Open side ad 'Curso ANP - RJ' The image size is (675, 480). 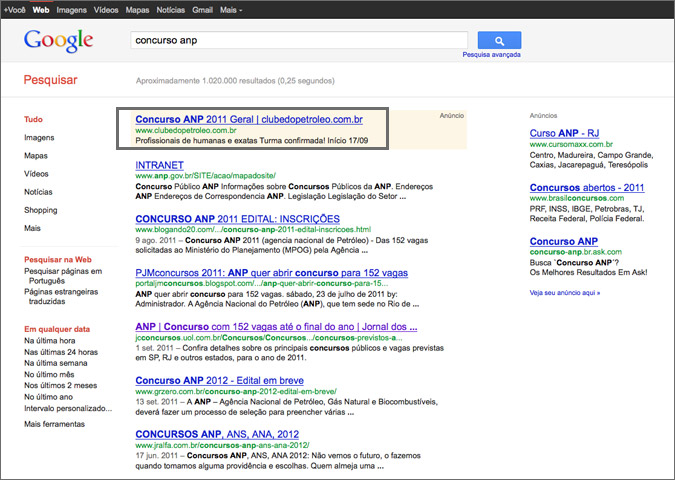564,133
